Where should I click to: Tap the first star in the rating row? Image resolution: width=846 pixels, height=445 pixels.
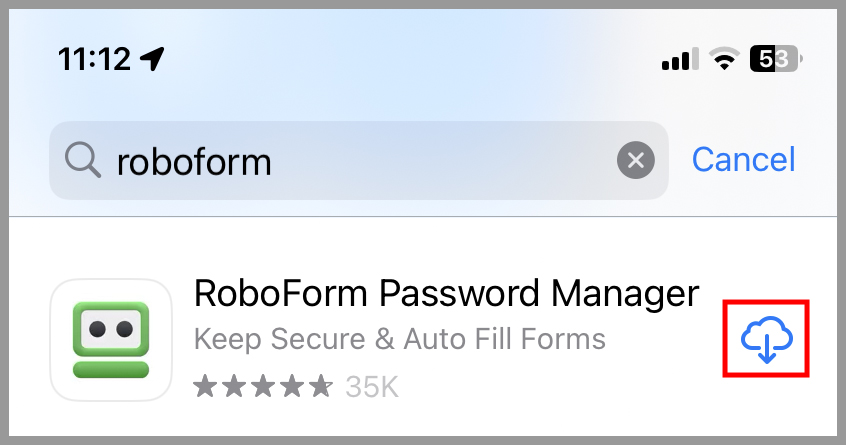[x=206, y=386]
